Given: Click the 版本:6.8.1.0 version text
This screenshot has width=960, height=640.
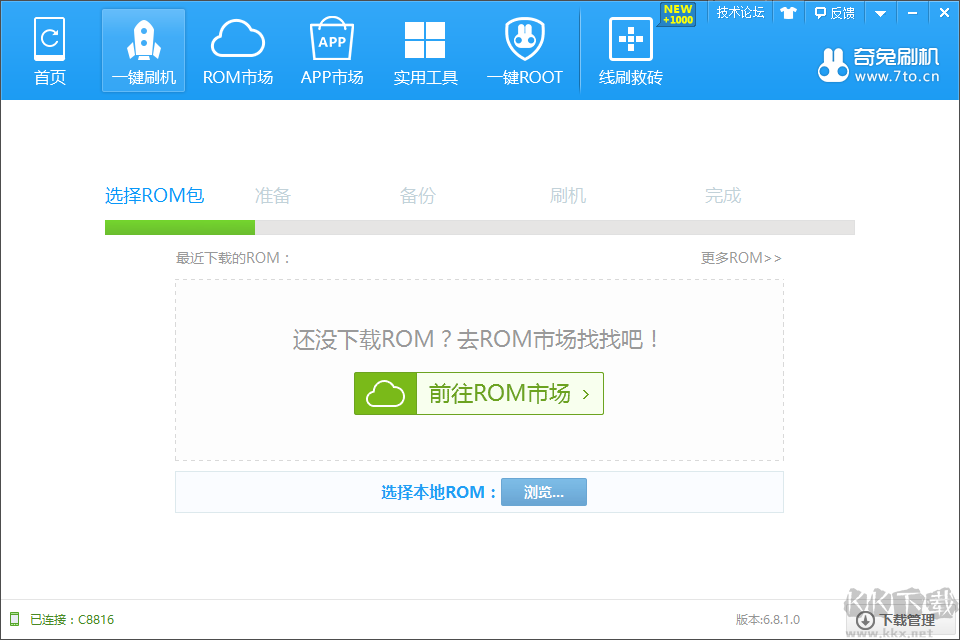Looking at the screenshot, I should [768, 619].
